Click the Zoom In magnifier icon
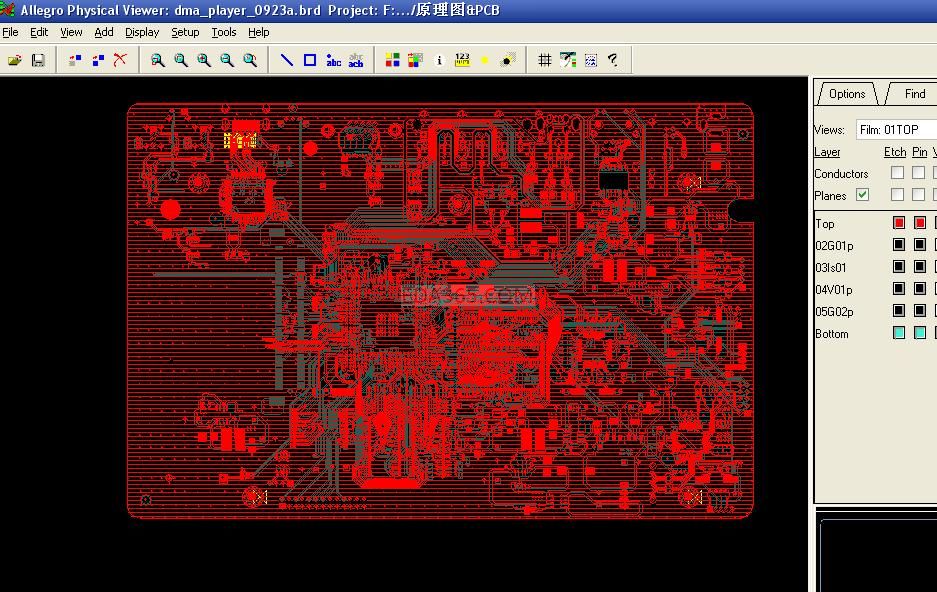The width and height of the screenshot is (937, 592). tap(204, 60)
